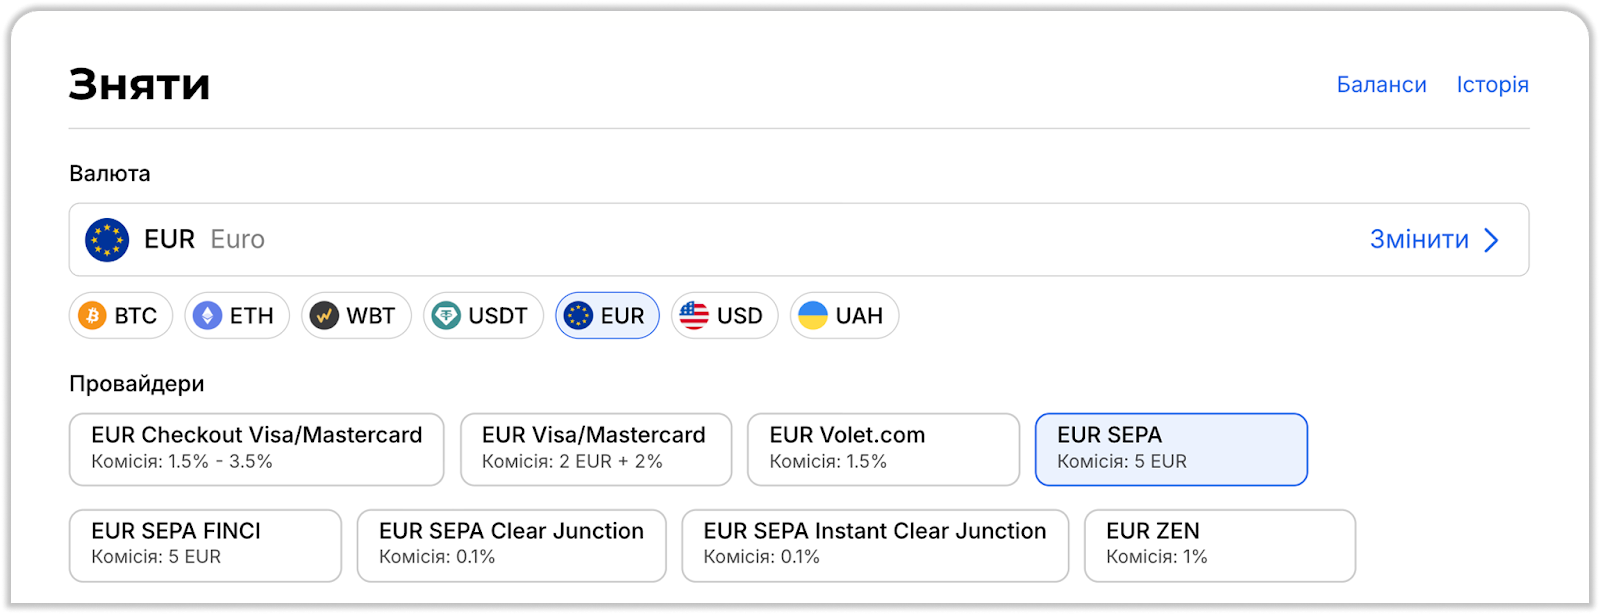Pick EUR Volet.com provider
1600x614 pixels.
click(x=882, y=449)
